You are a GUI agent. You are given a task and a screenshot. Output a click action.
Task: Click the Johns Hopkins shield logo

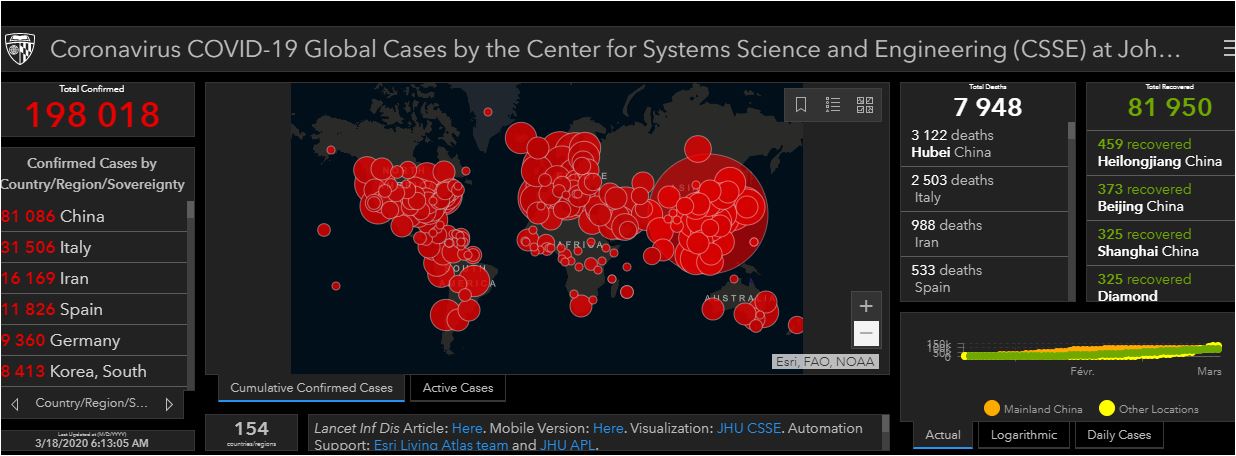[19, 49]
